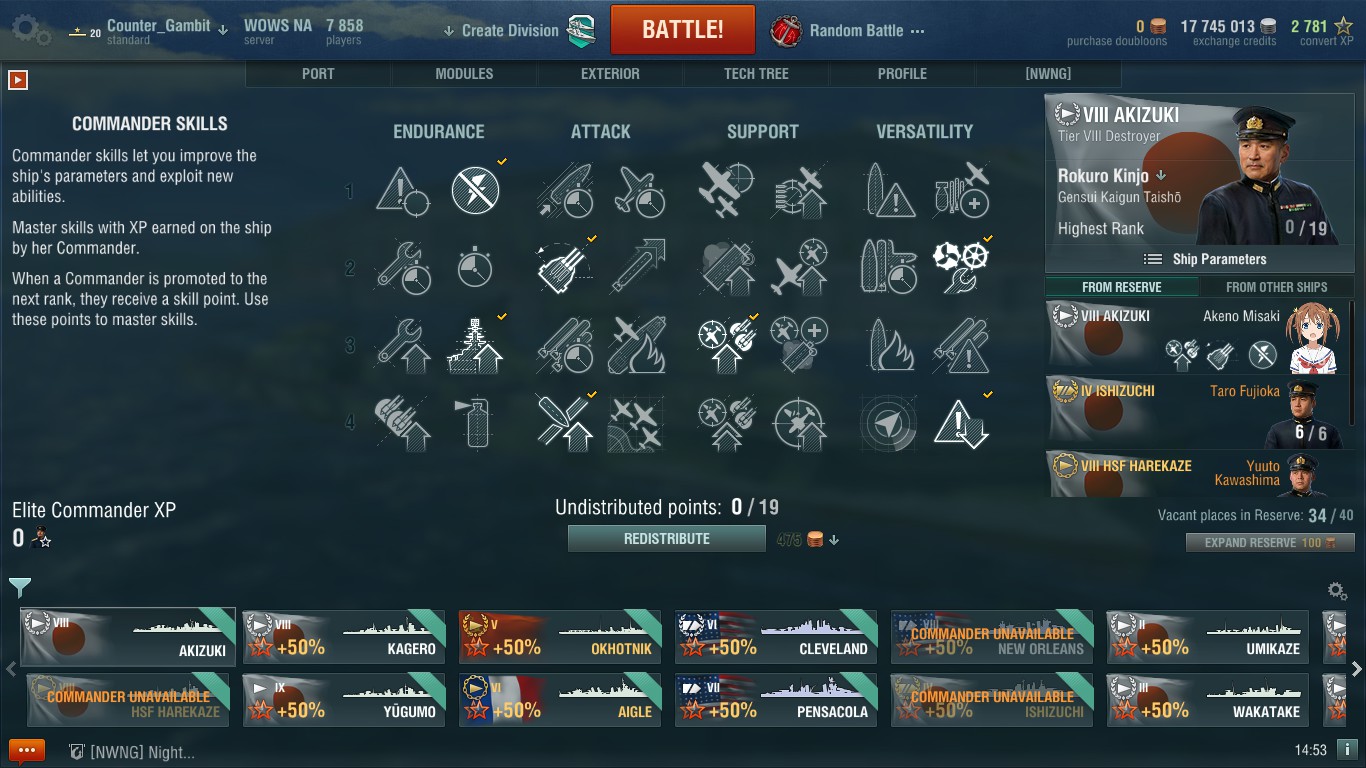Click the Expand Reserve button

pyautogui.click(x=1270, y=543)
